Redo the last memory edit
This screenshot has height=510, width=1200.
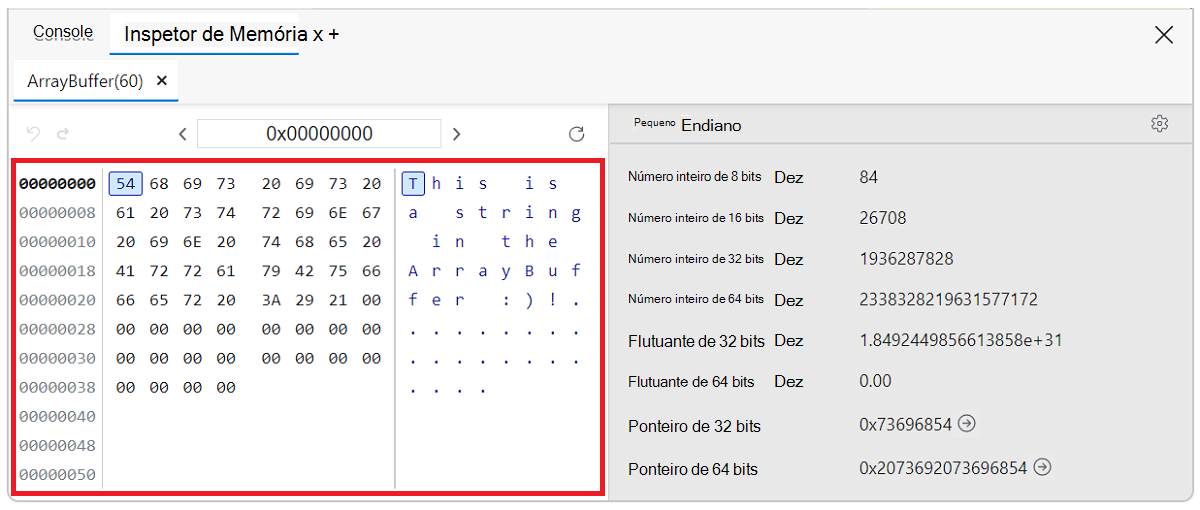[x=62, y=133]
